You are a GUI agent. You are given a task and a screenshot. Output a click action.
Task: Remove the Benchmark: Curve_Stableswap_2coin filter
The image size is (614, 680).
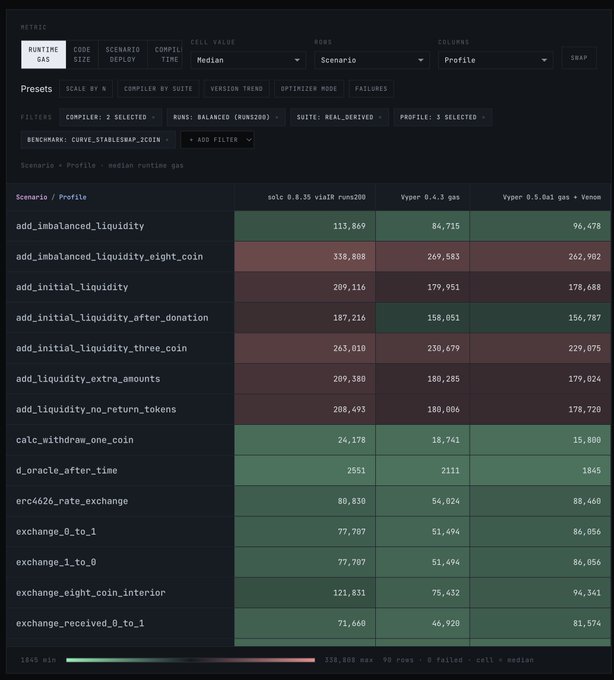167,140
